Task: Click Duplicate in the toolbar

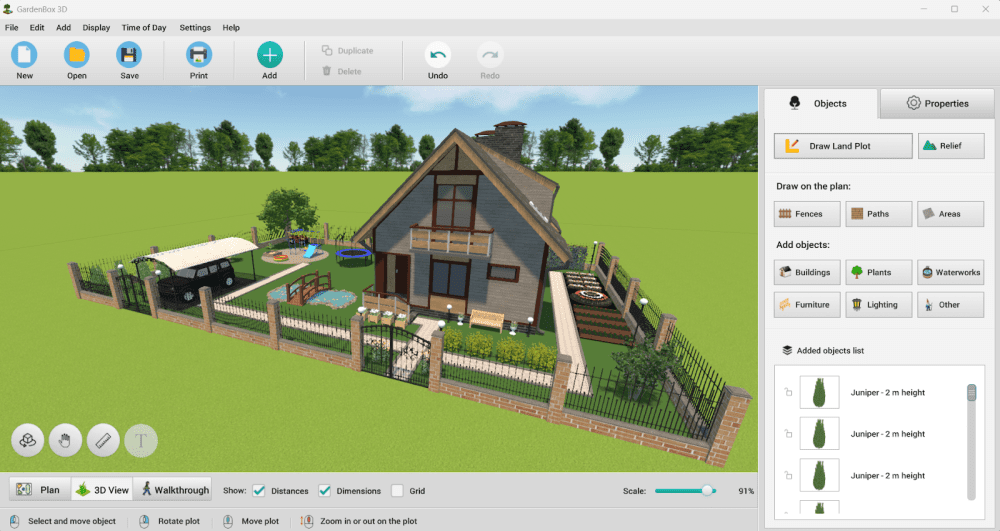Action: pos(348,50)
